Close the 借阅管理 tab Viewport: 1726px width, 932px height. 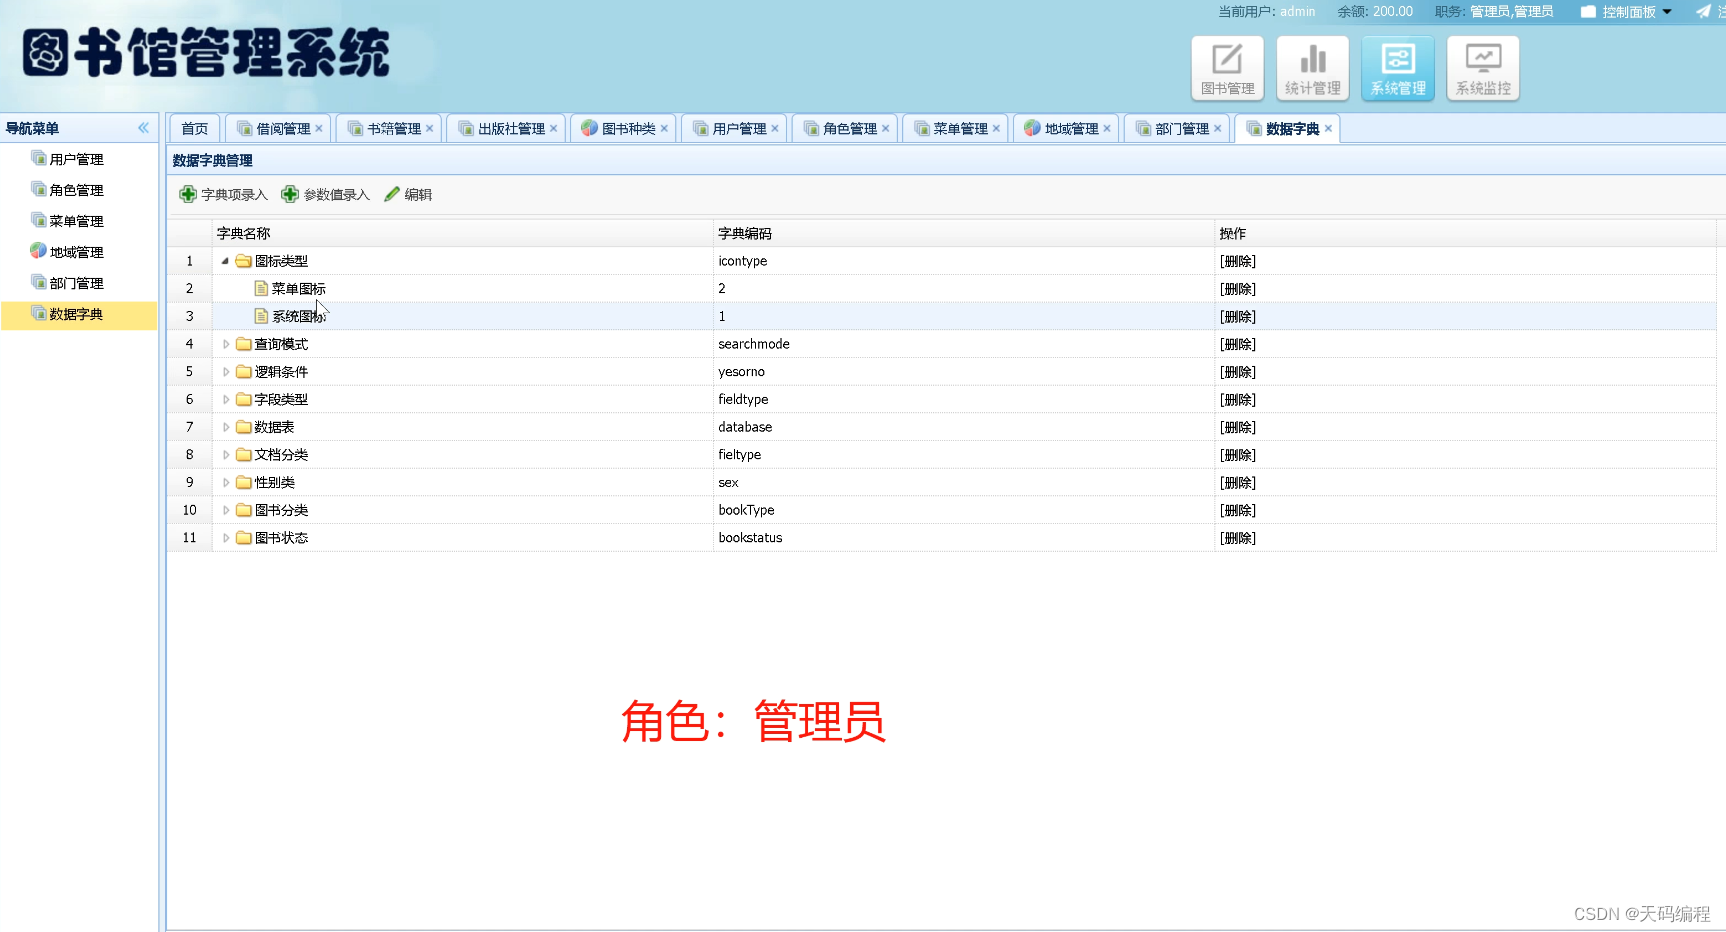tap(319, 129)
